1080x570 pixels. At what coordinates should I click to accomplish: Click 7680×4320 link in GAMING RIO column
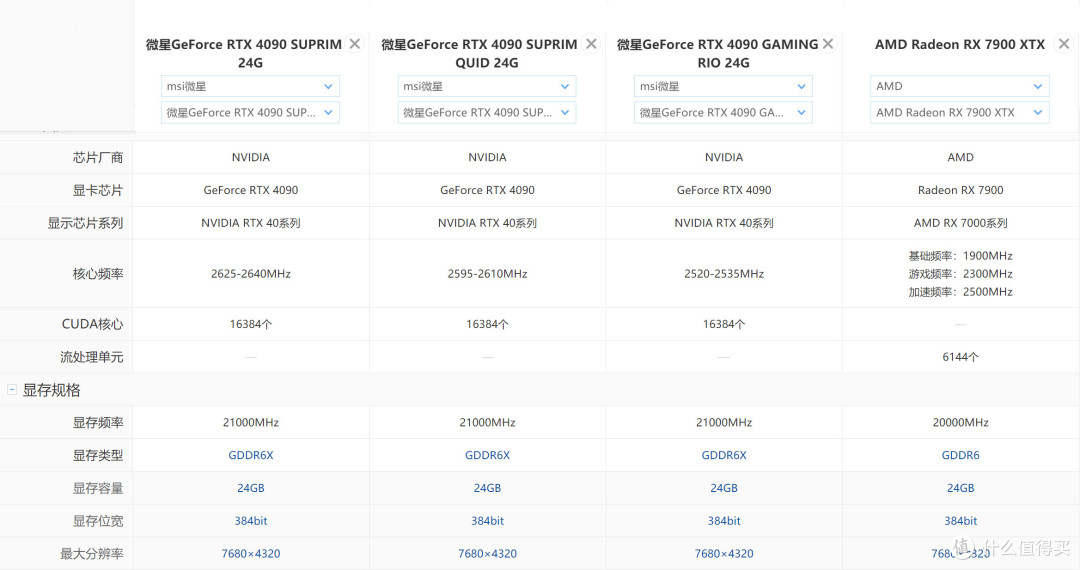[724, 553]
